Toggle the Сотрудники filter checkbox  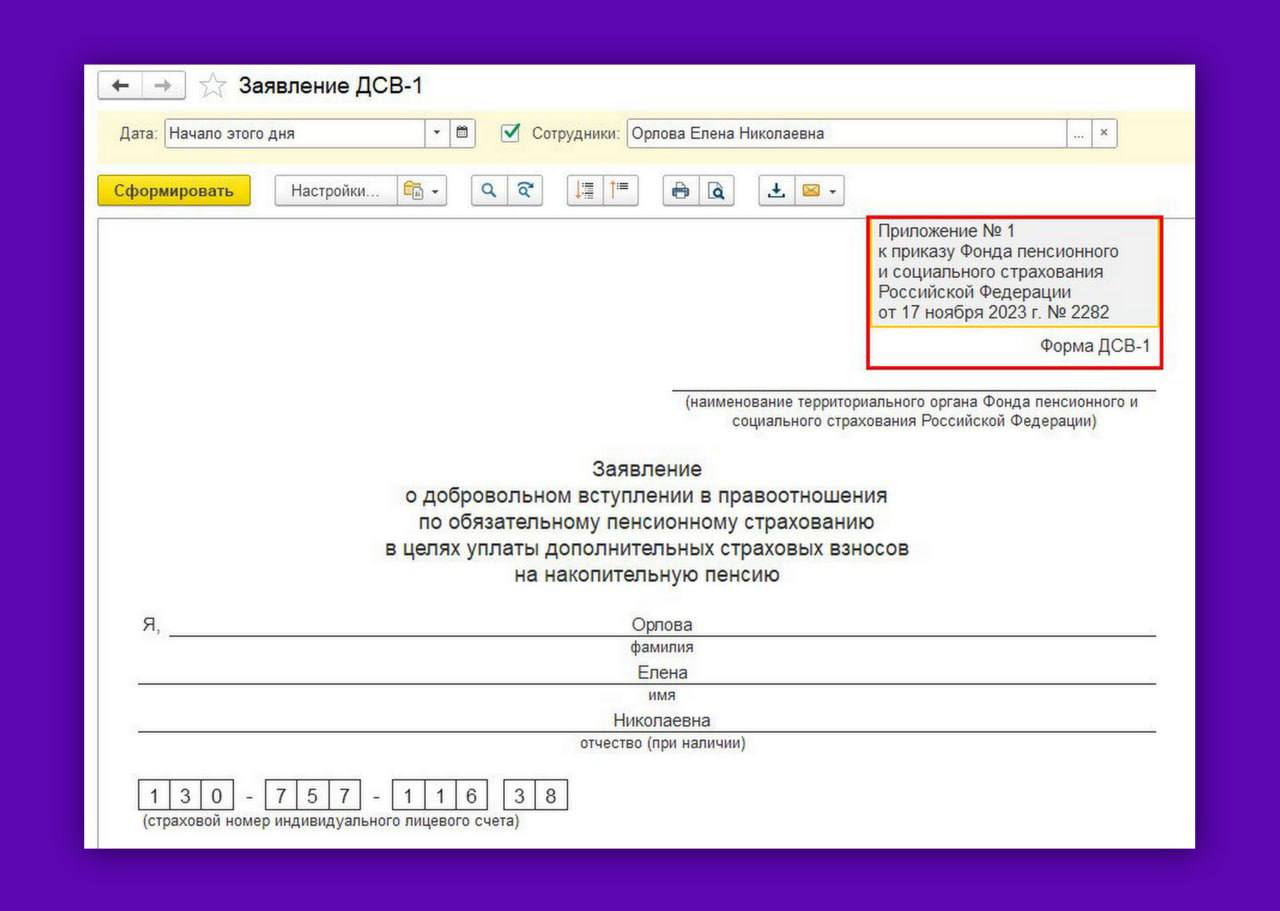511,133
